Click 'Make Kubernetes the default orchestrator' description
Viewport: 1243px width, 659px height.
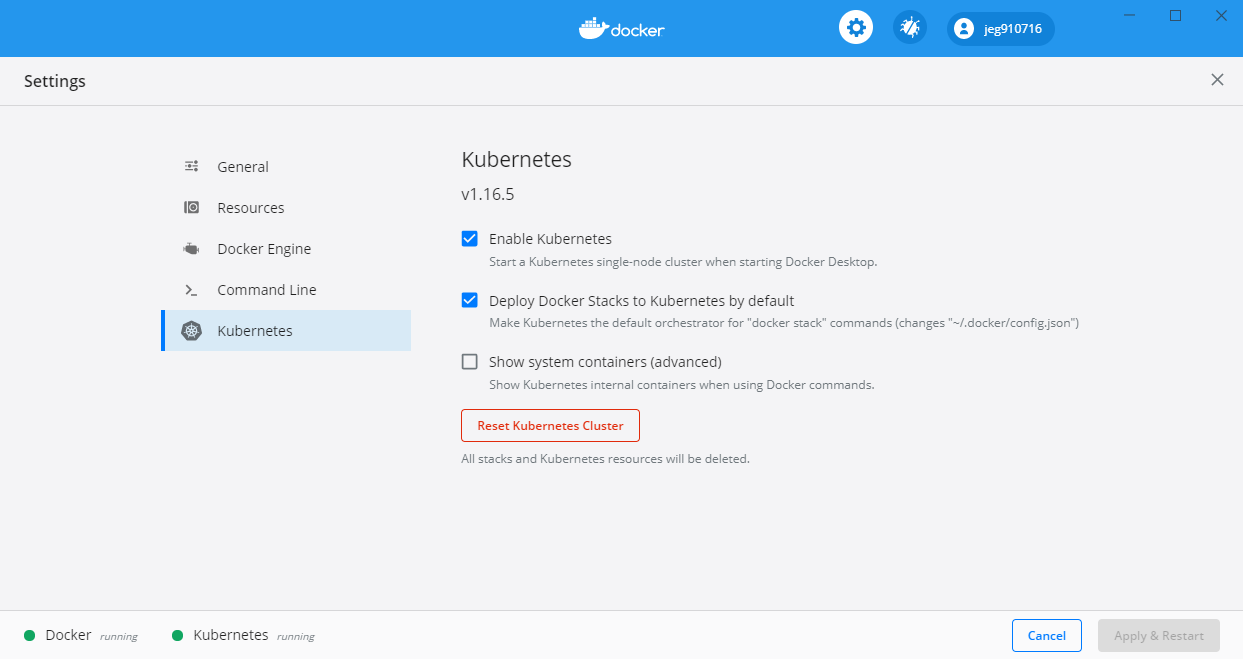click(784, 323)
